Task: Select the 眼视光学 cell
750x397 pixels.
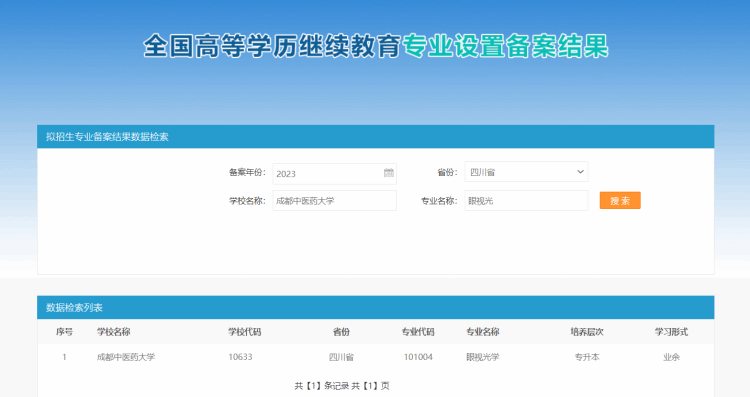Action: [x=483, y=357]
